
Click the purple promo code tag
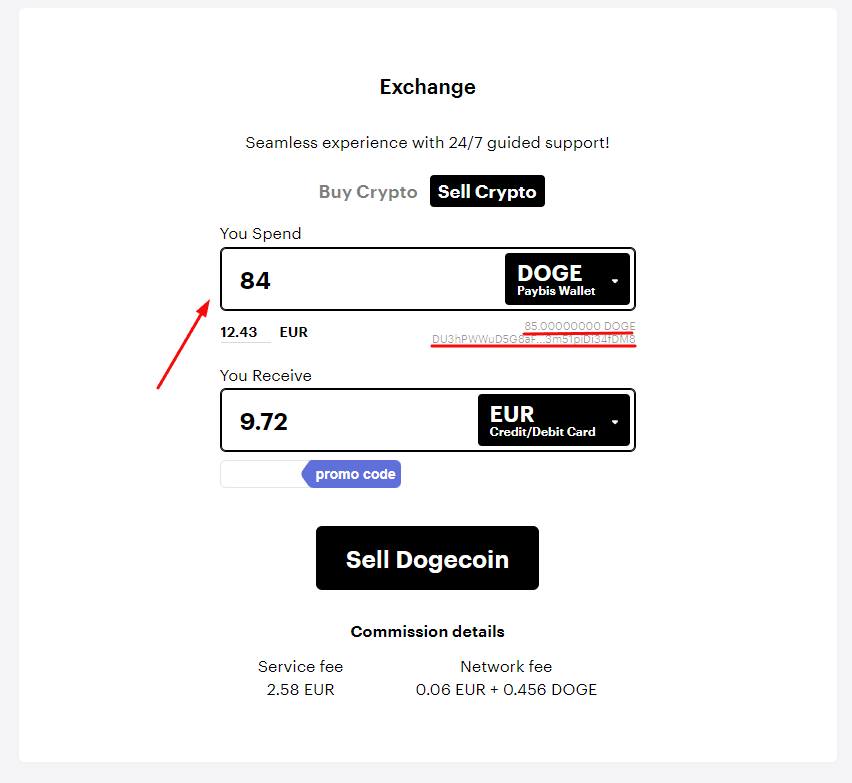(352, 474)
